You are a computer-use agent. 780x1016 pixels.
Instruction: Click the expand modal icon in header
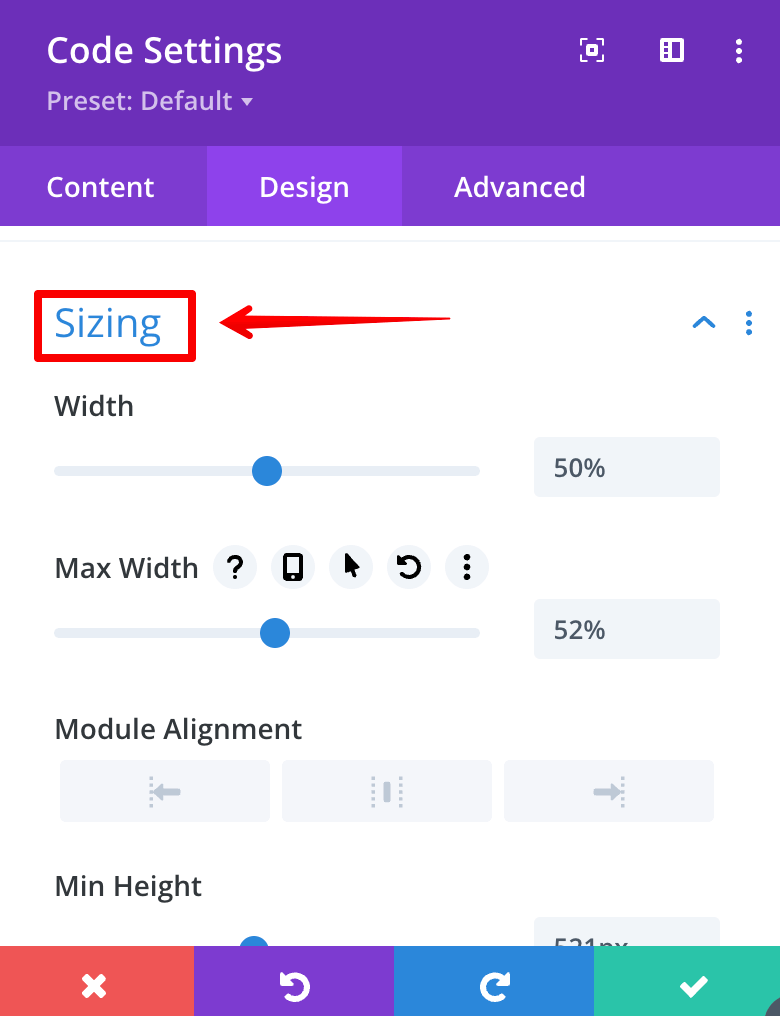click(x=591, y=50)
